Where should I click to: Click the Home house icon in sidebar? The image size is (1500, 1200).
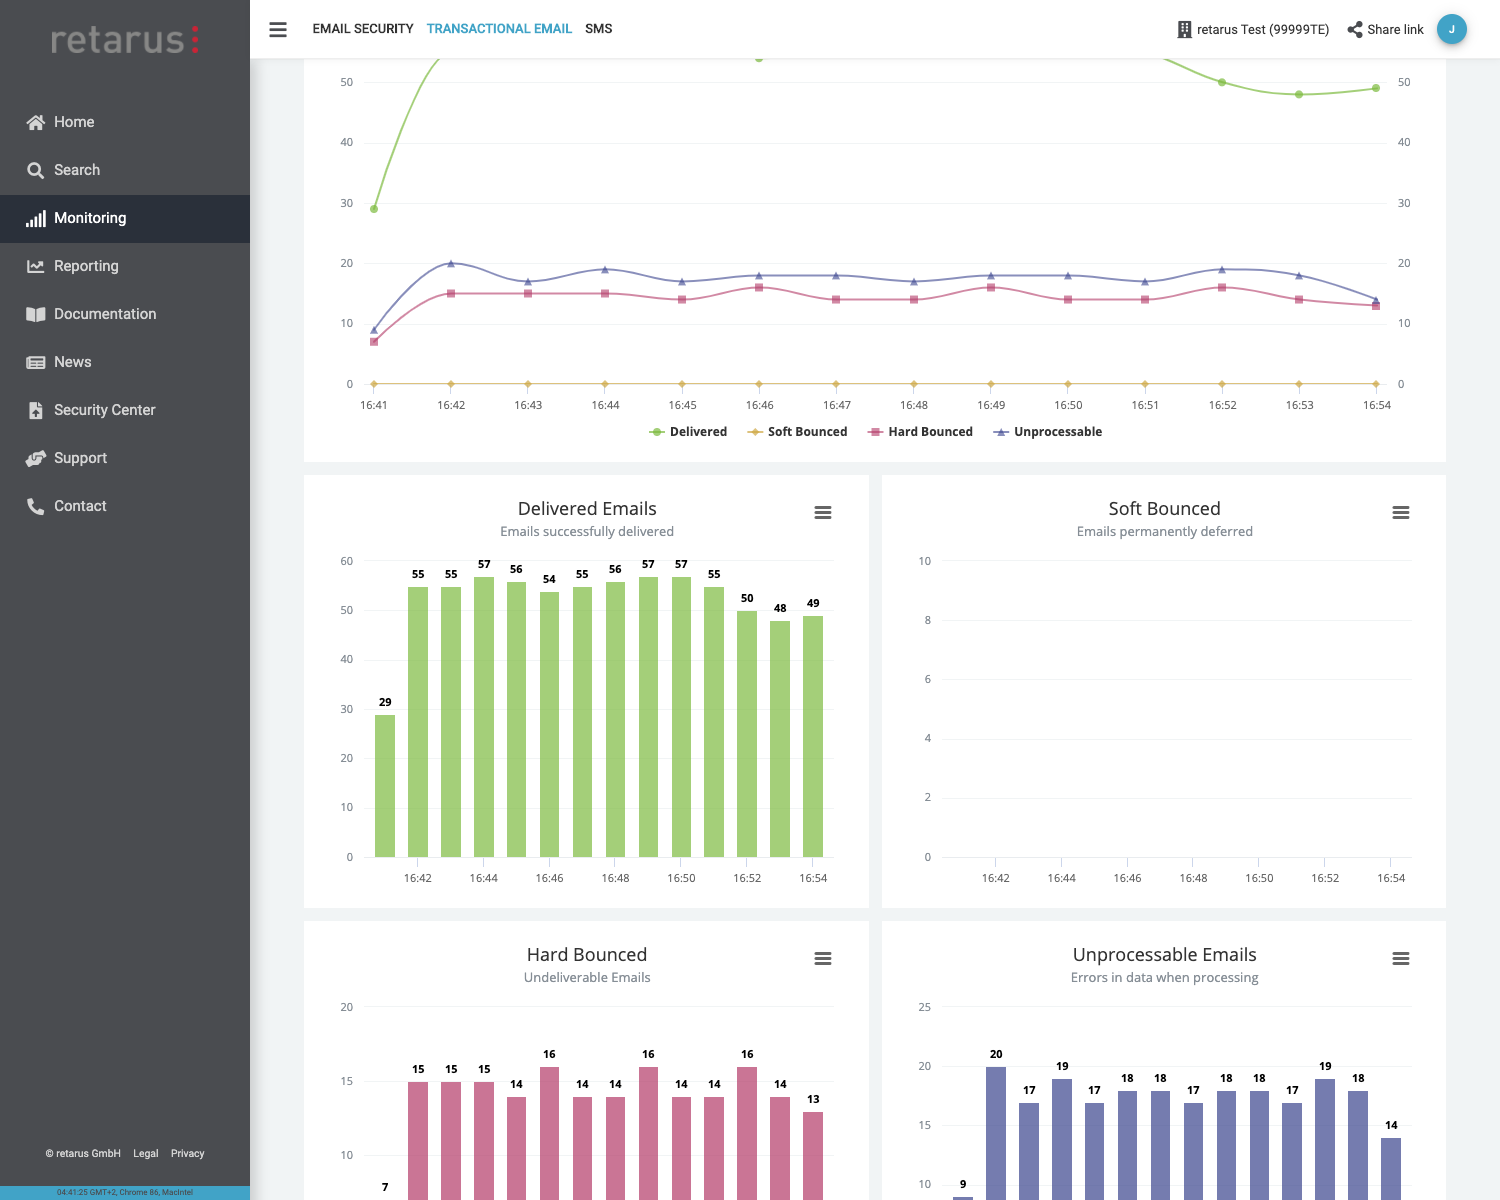pyautogui.click(x=36, y=122)
